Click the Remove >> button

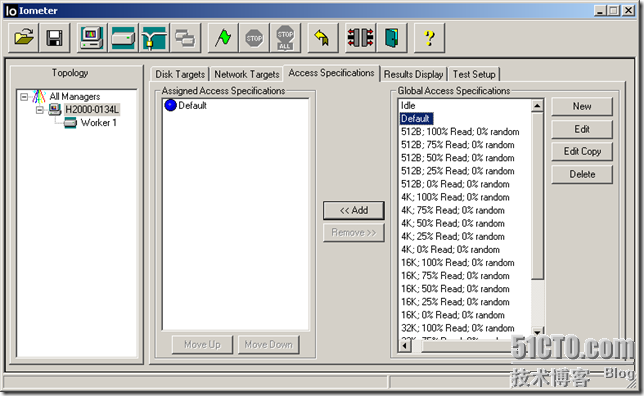(354, 233)
